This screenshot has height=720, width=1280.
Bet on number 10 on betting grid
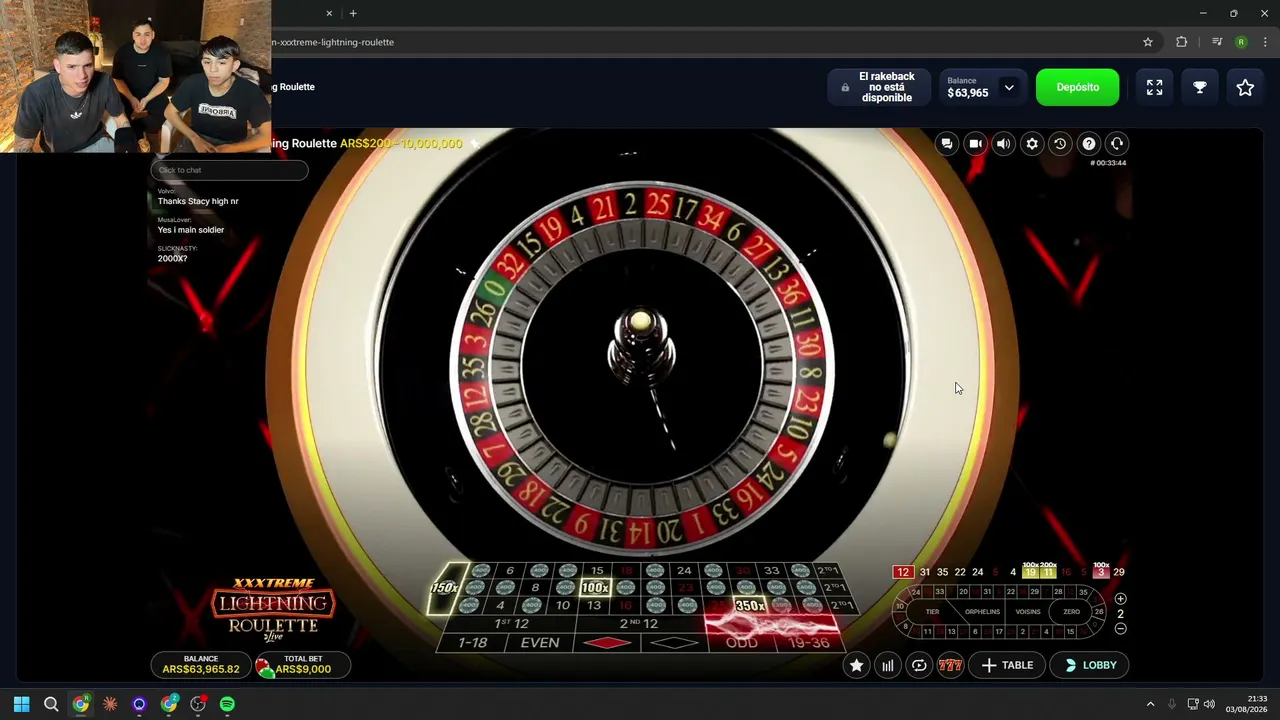563,605
